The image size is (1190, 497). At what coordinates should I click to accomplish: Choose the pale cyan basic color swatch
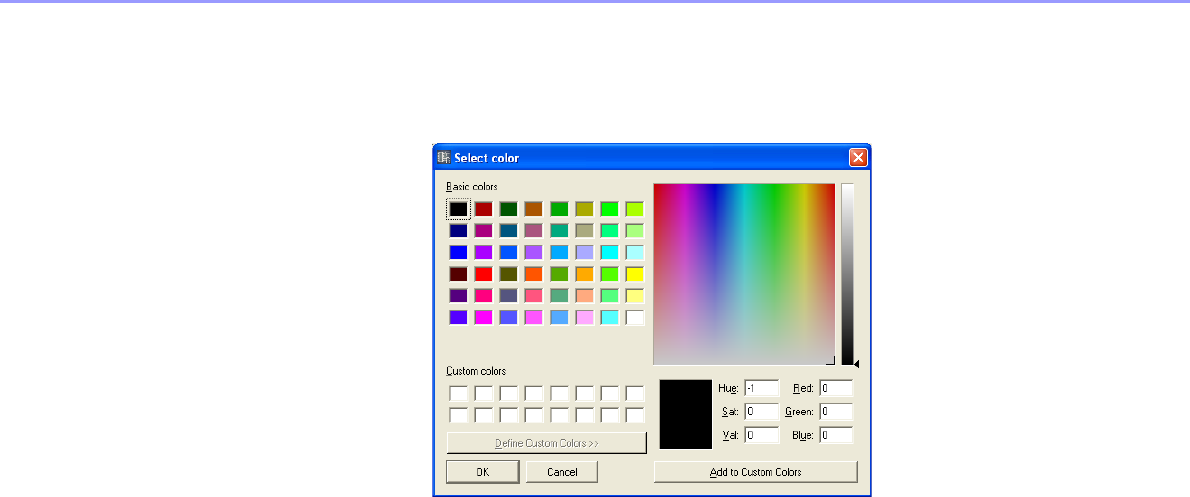point(634,253)
